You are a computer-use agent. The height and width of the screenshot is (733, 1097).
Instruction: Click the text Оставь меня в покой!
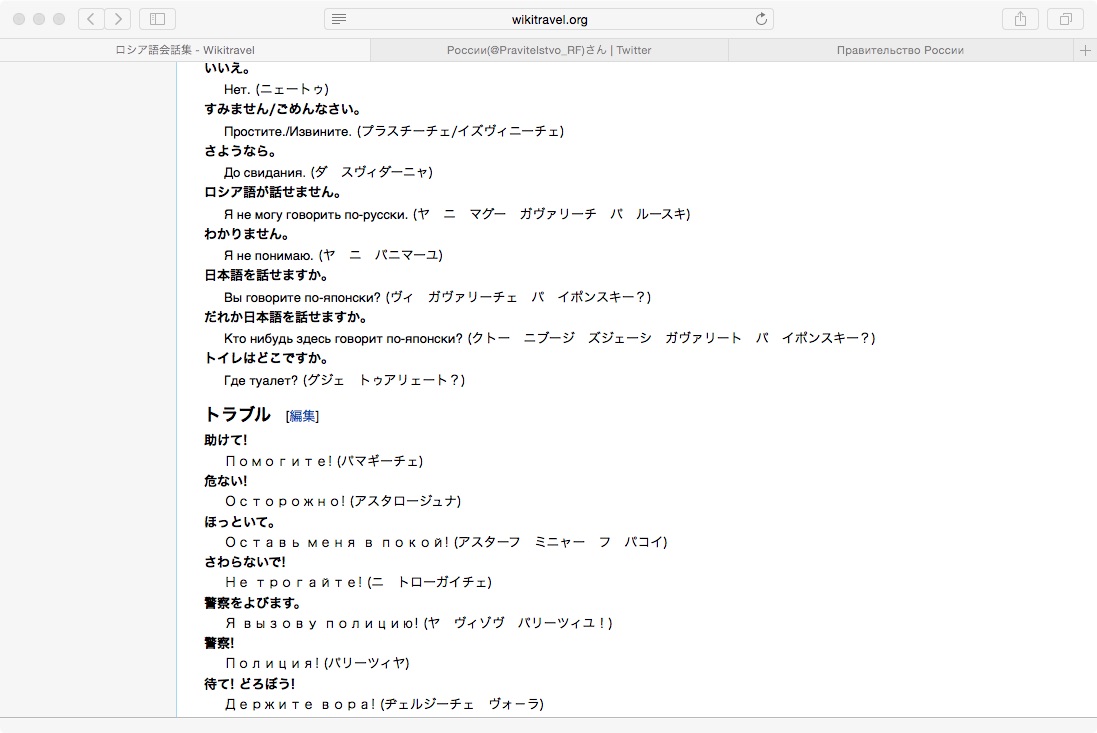337,542
